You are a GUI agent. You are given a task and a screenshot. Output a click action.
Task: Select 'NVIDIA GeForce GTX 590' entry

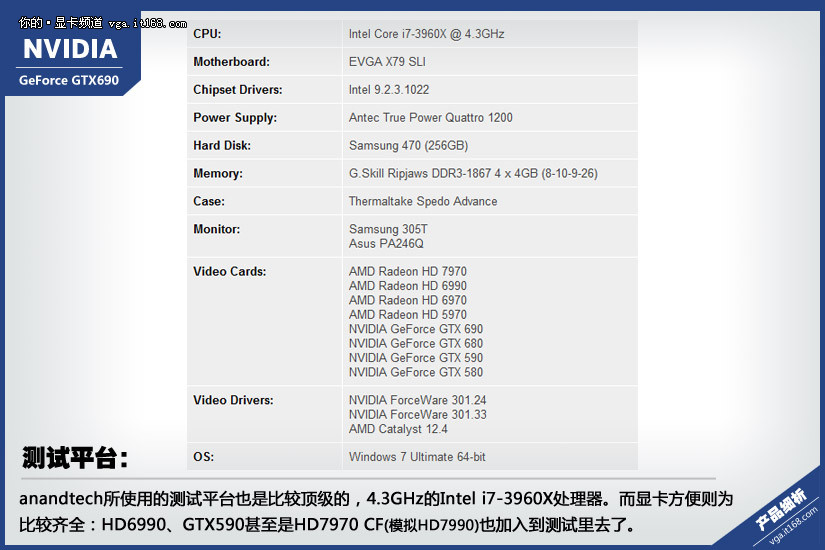[416, 358]
